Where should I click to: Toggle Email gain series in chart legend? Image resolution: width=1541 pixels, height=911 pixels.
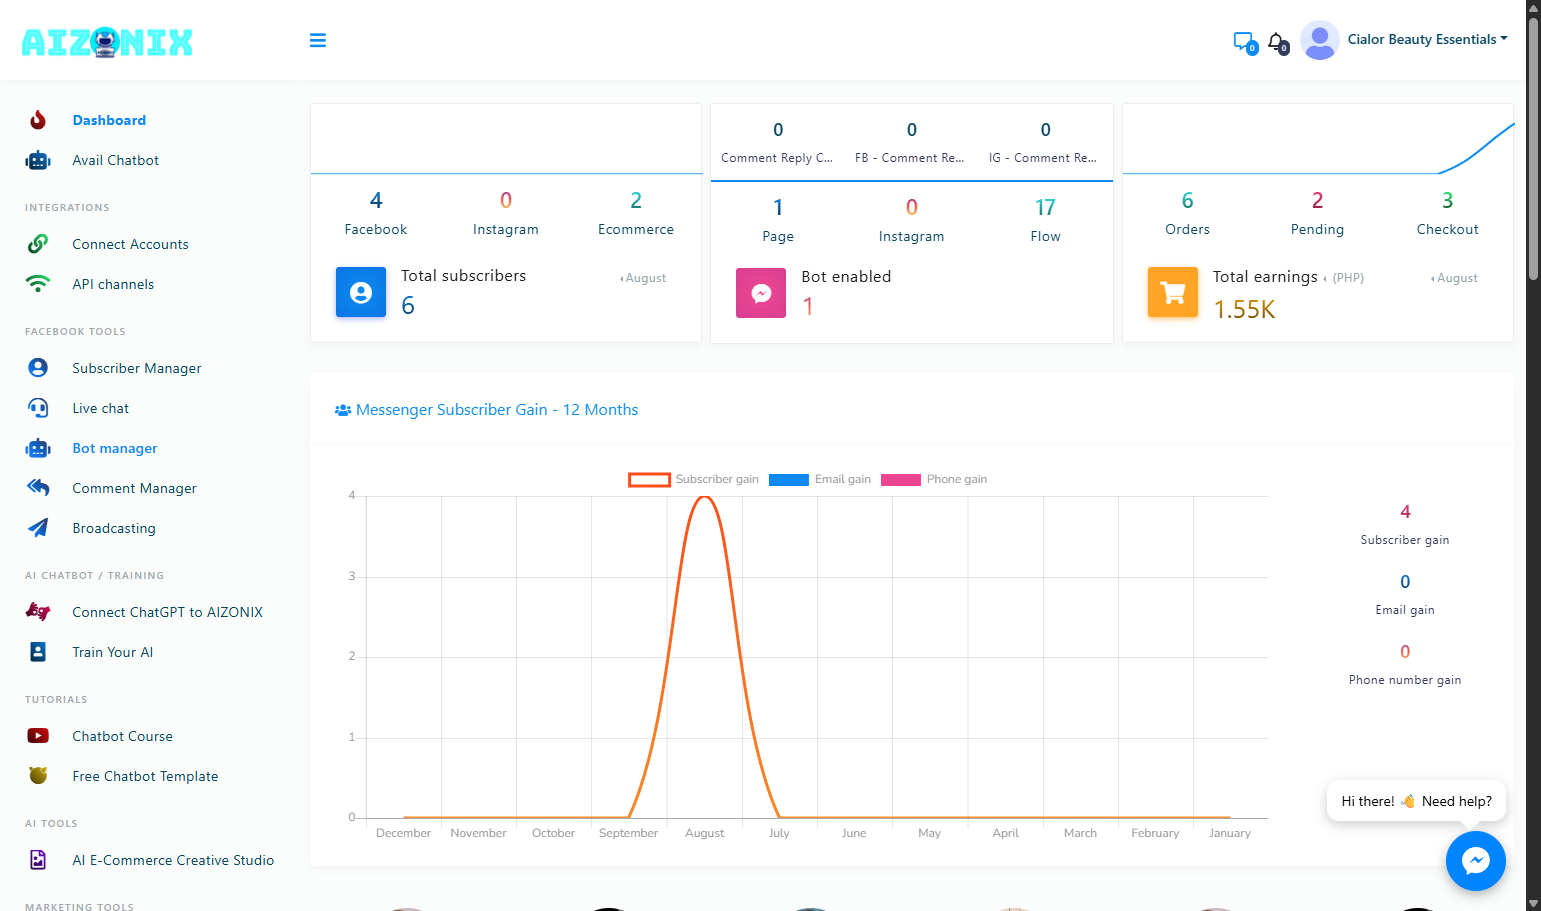tap(820, 480)
